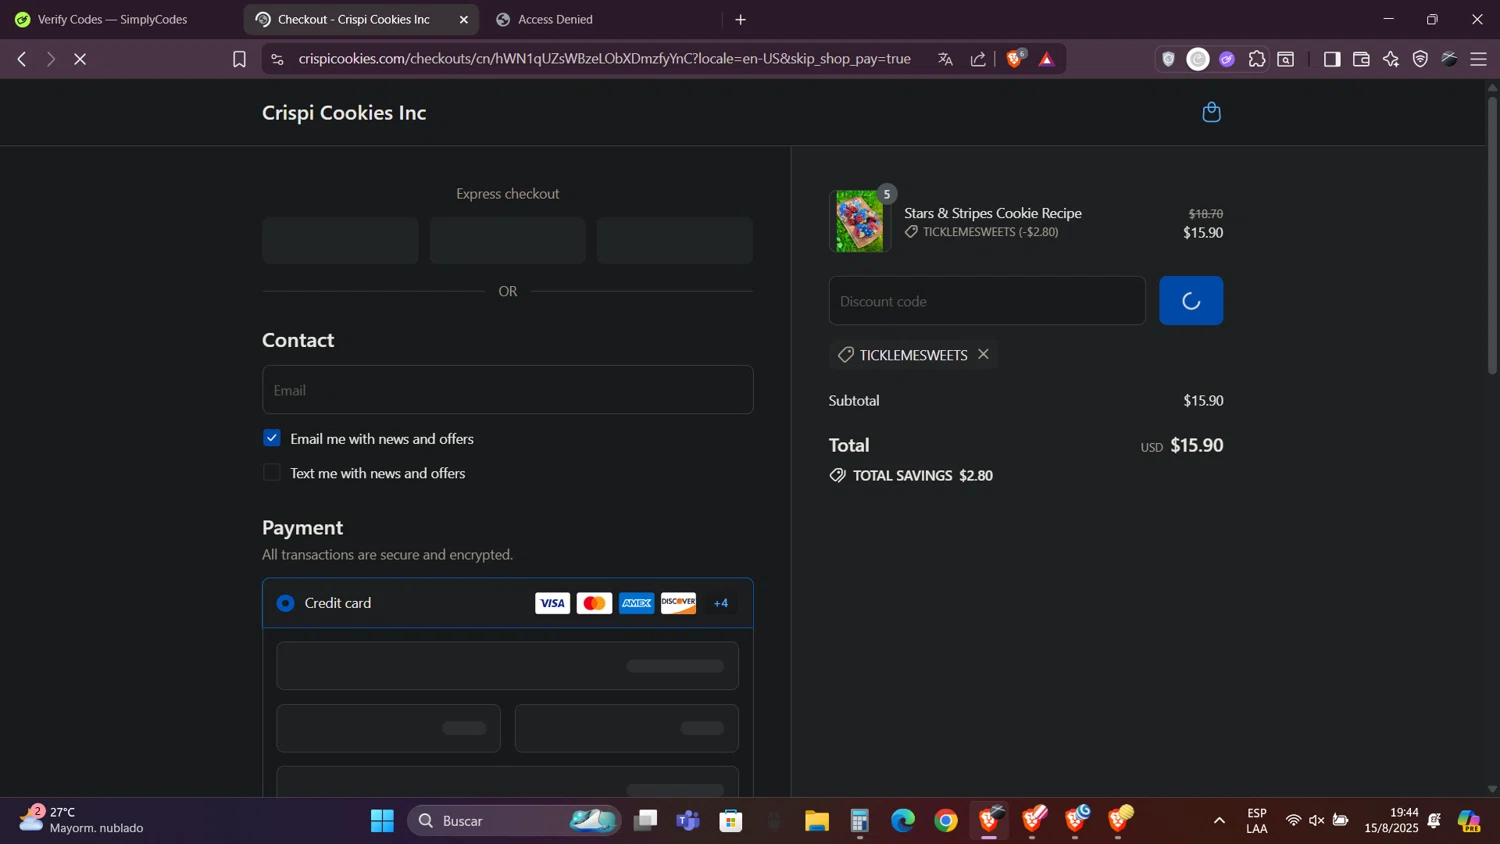
Task: Show the +4 additional card brands
Action: pos(721,603)
